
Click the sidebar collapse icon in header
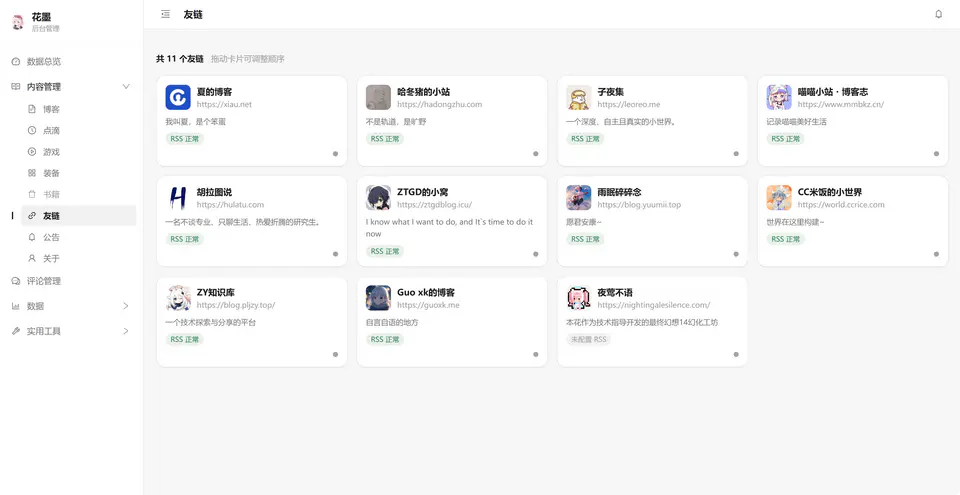[165, 14]
